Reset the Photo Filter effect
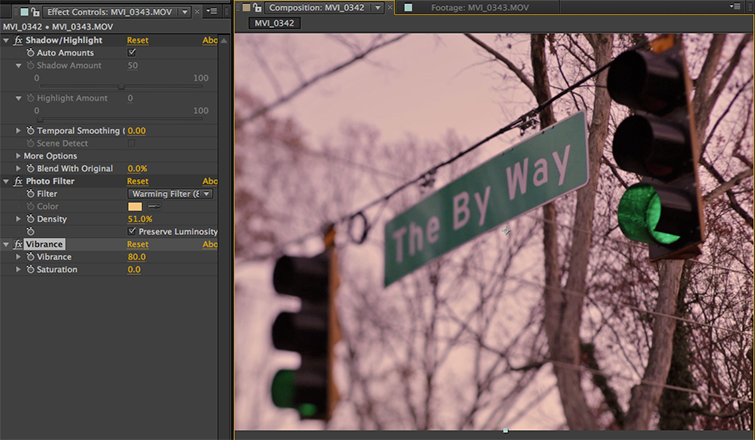The height and width of the screenshot is (440, 755). click(x=137, y=181)
